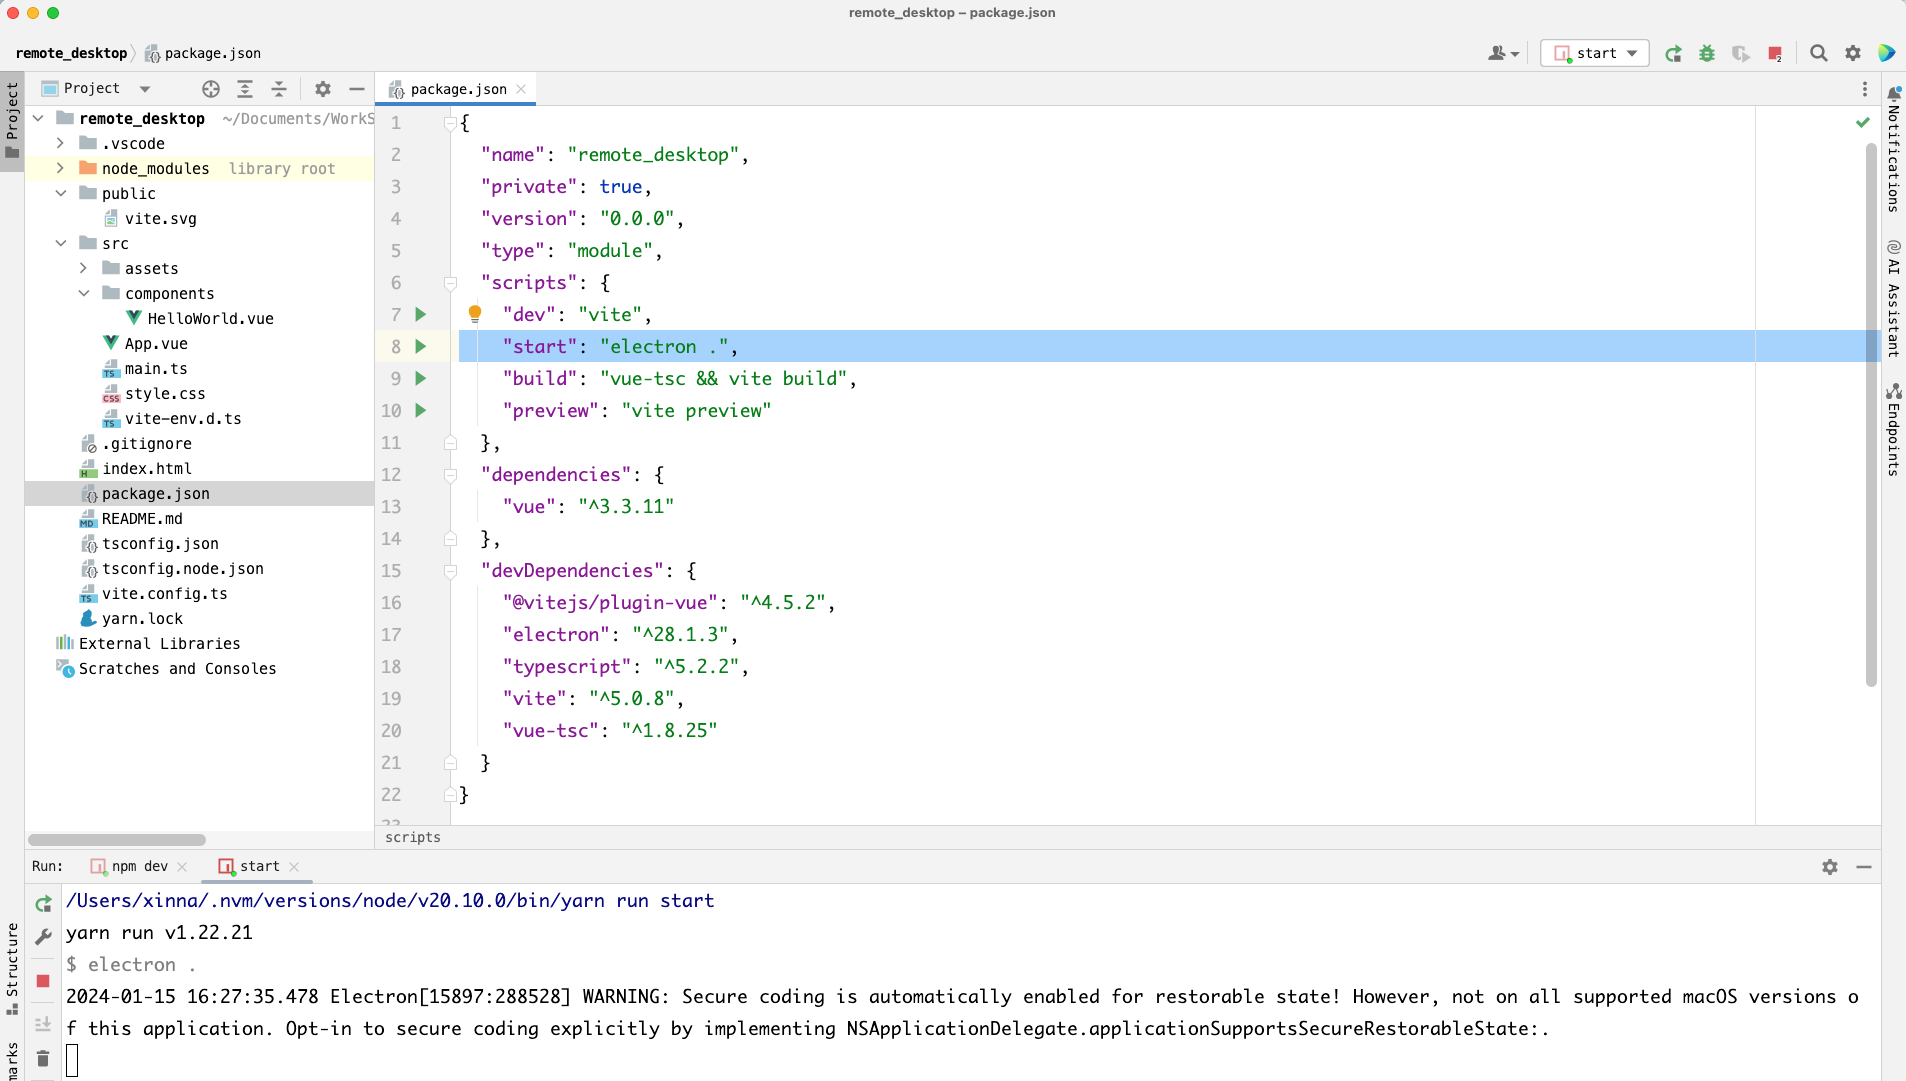Expand the node_modules folder
The image size is (1906, 1081).
[x=61, y=168]
